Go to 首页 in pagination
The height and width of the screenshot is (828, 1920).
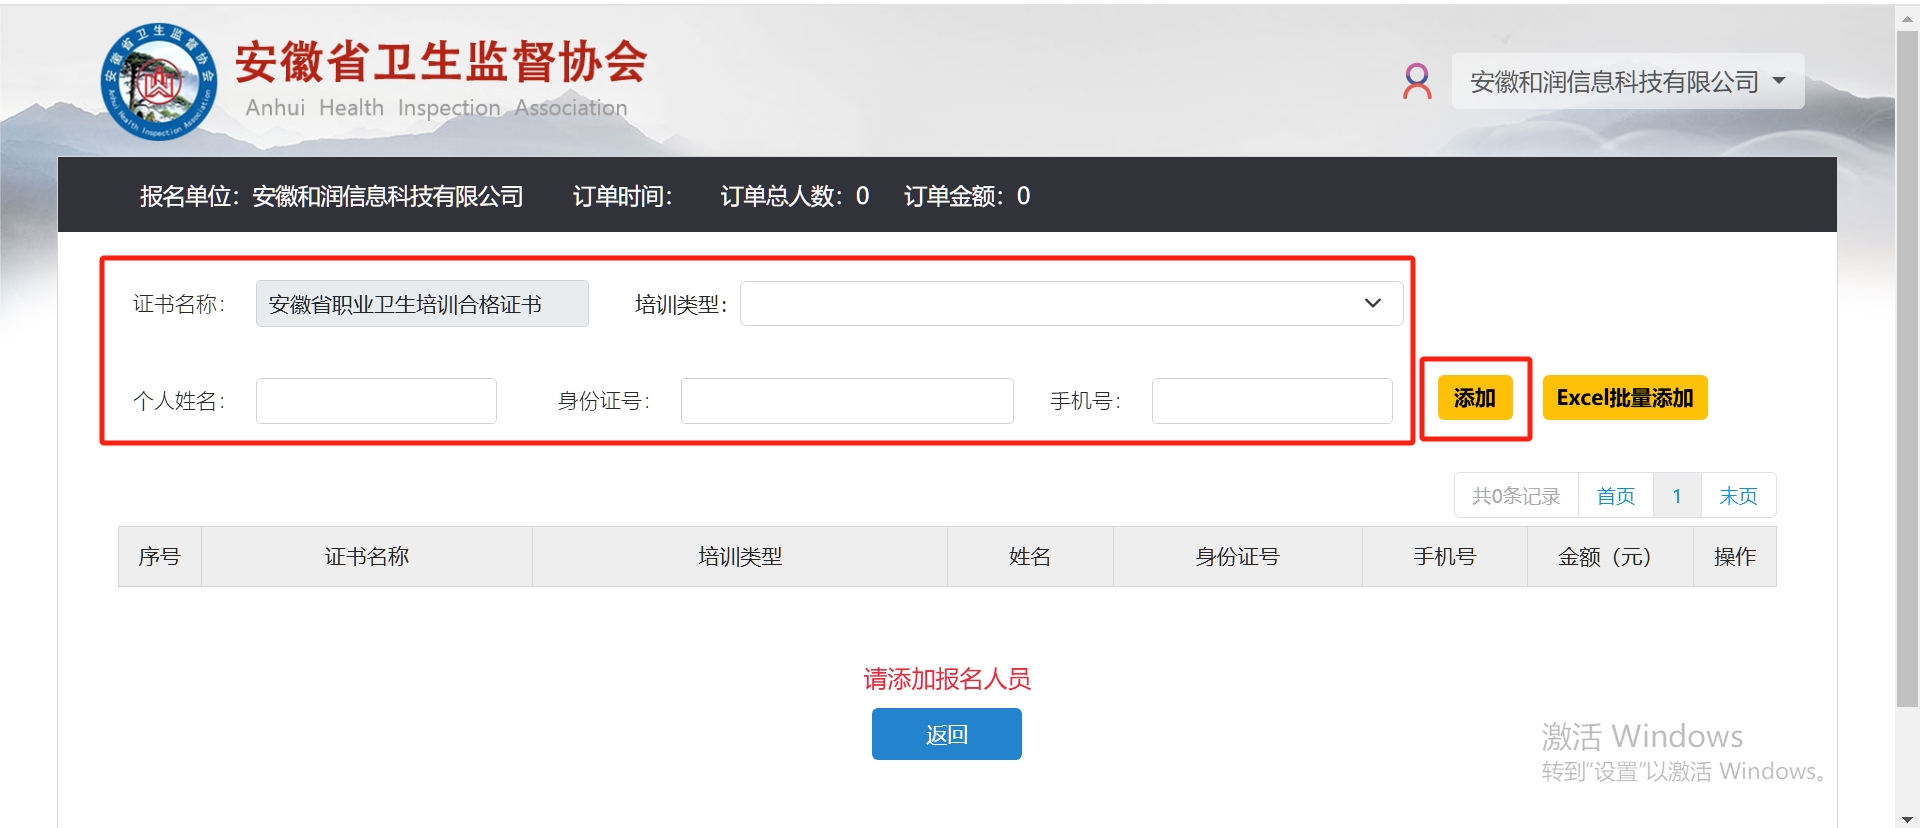(1615, 496)
